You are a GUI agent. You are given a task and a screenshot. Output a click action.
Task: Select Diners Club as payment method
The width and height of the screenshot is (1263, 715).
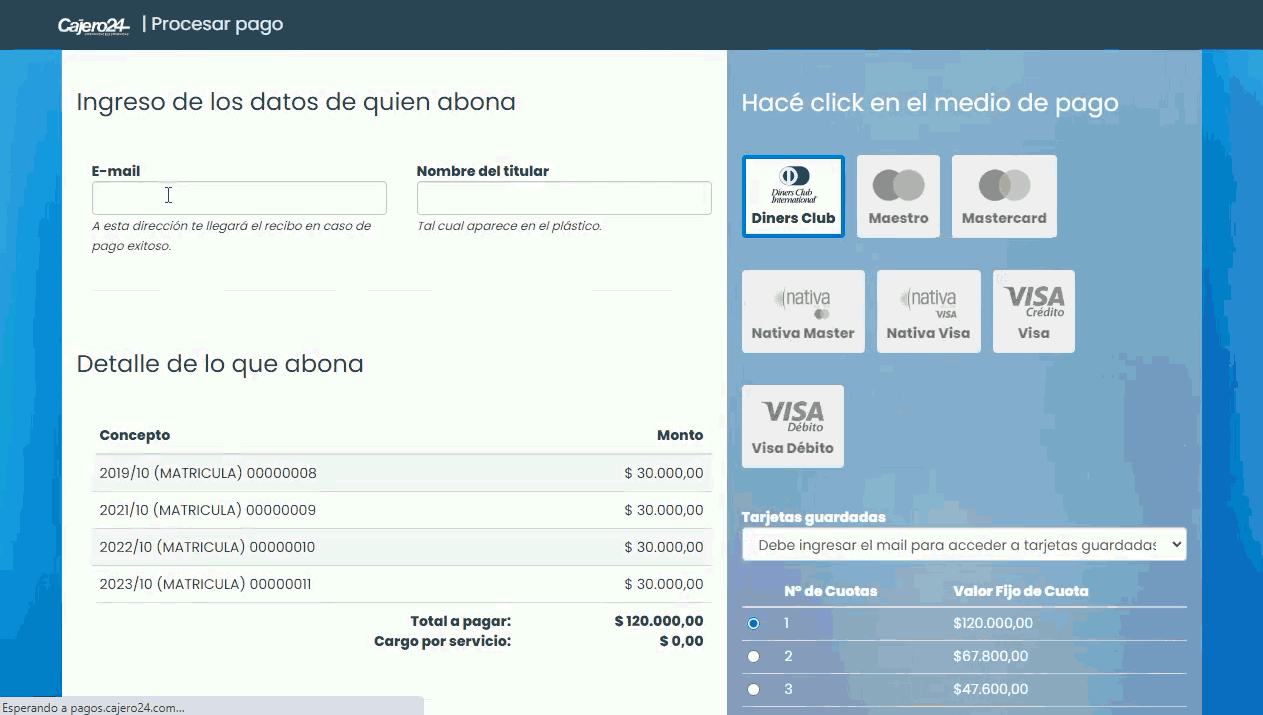tap(793, 196)
